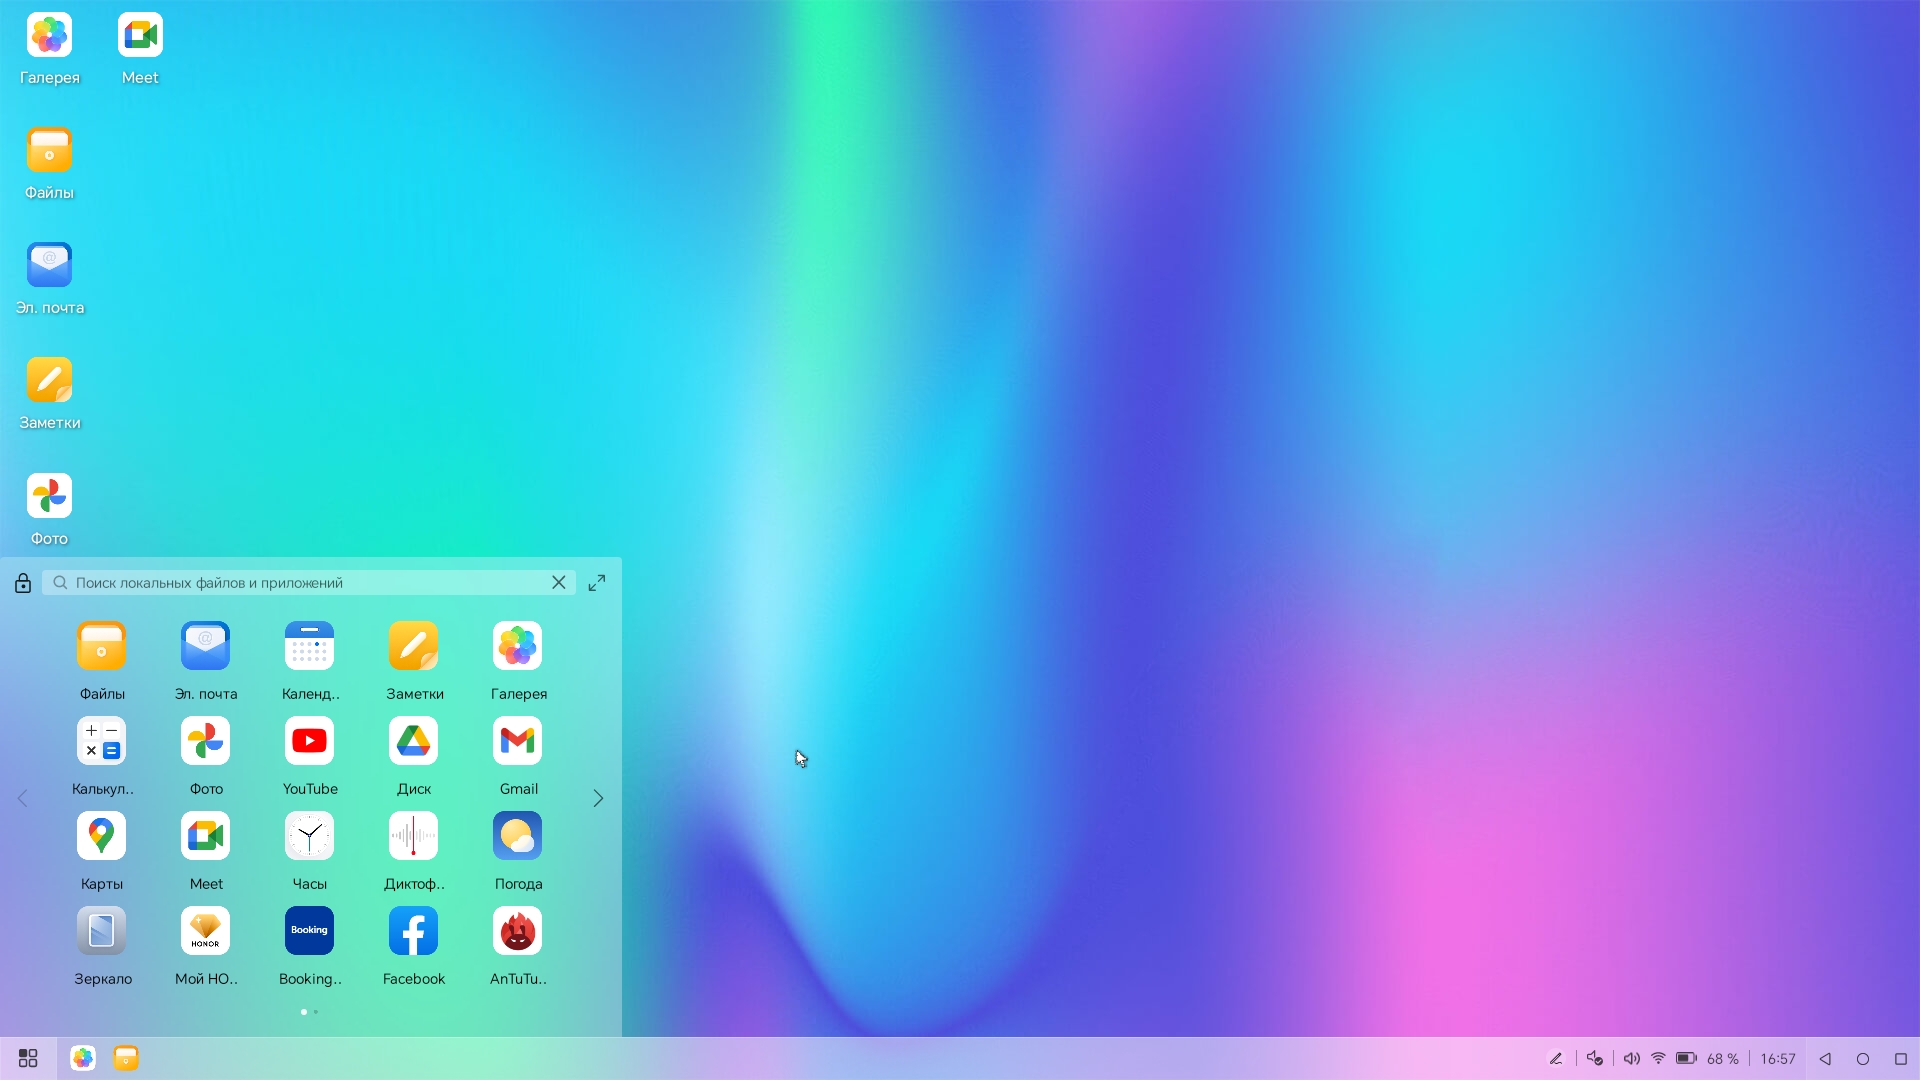Open the Диктофон voice recorder app
The width and height of the screenshot is (1920, 1080).
[x=413, y=837]
